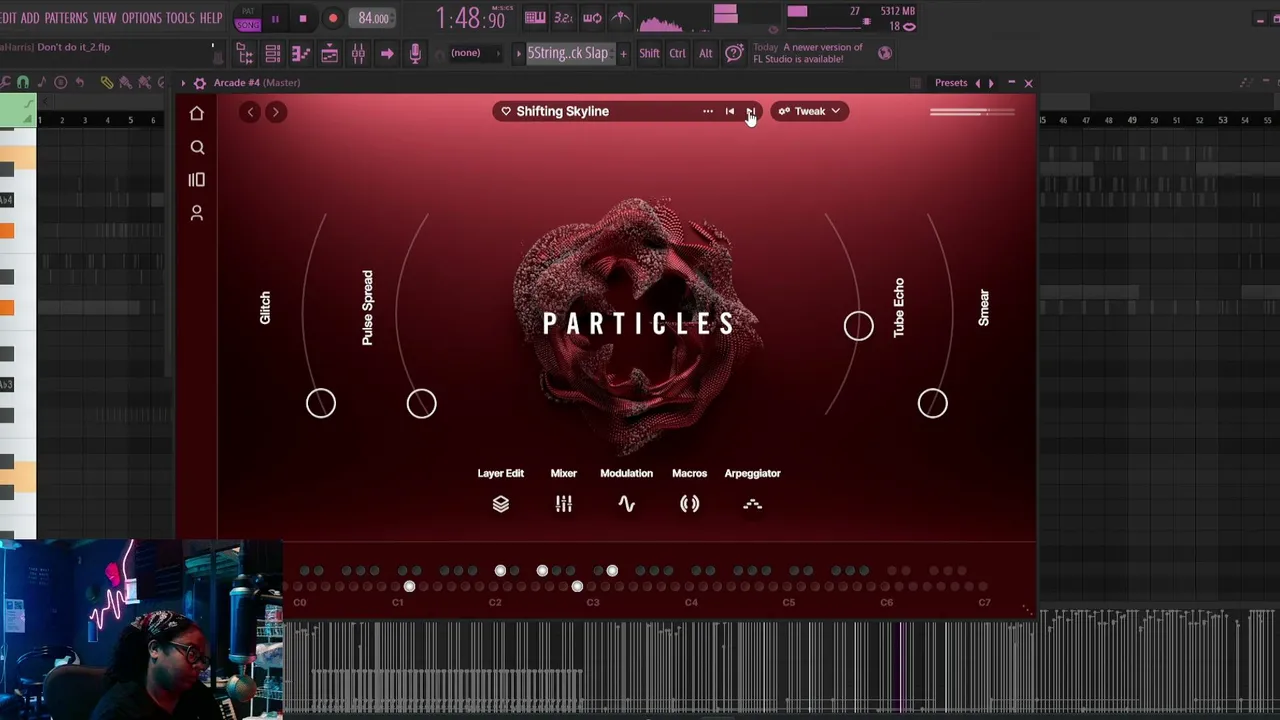Open the Arcade search icon
This screenshot has width=1280, height=720.
pos(197,148)
